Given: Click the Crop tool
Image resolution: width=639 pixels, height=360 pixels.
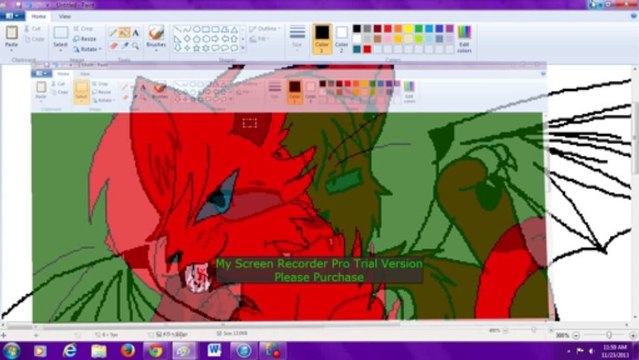Looking at the screenshot, I should click(x=83, y=29).
